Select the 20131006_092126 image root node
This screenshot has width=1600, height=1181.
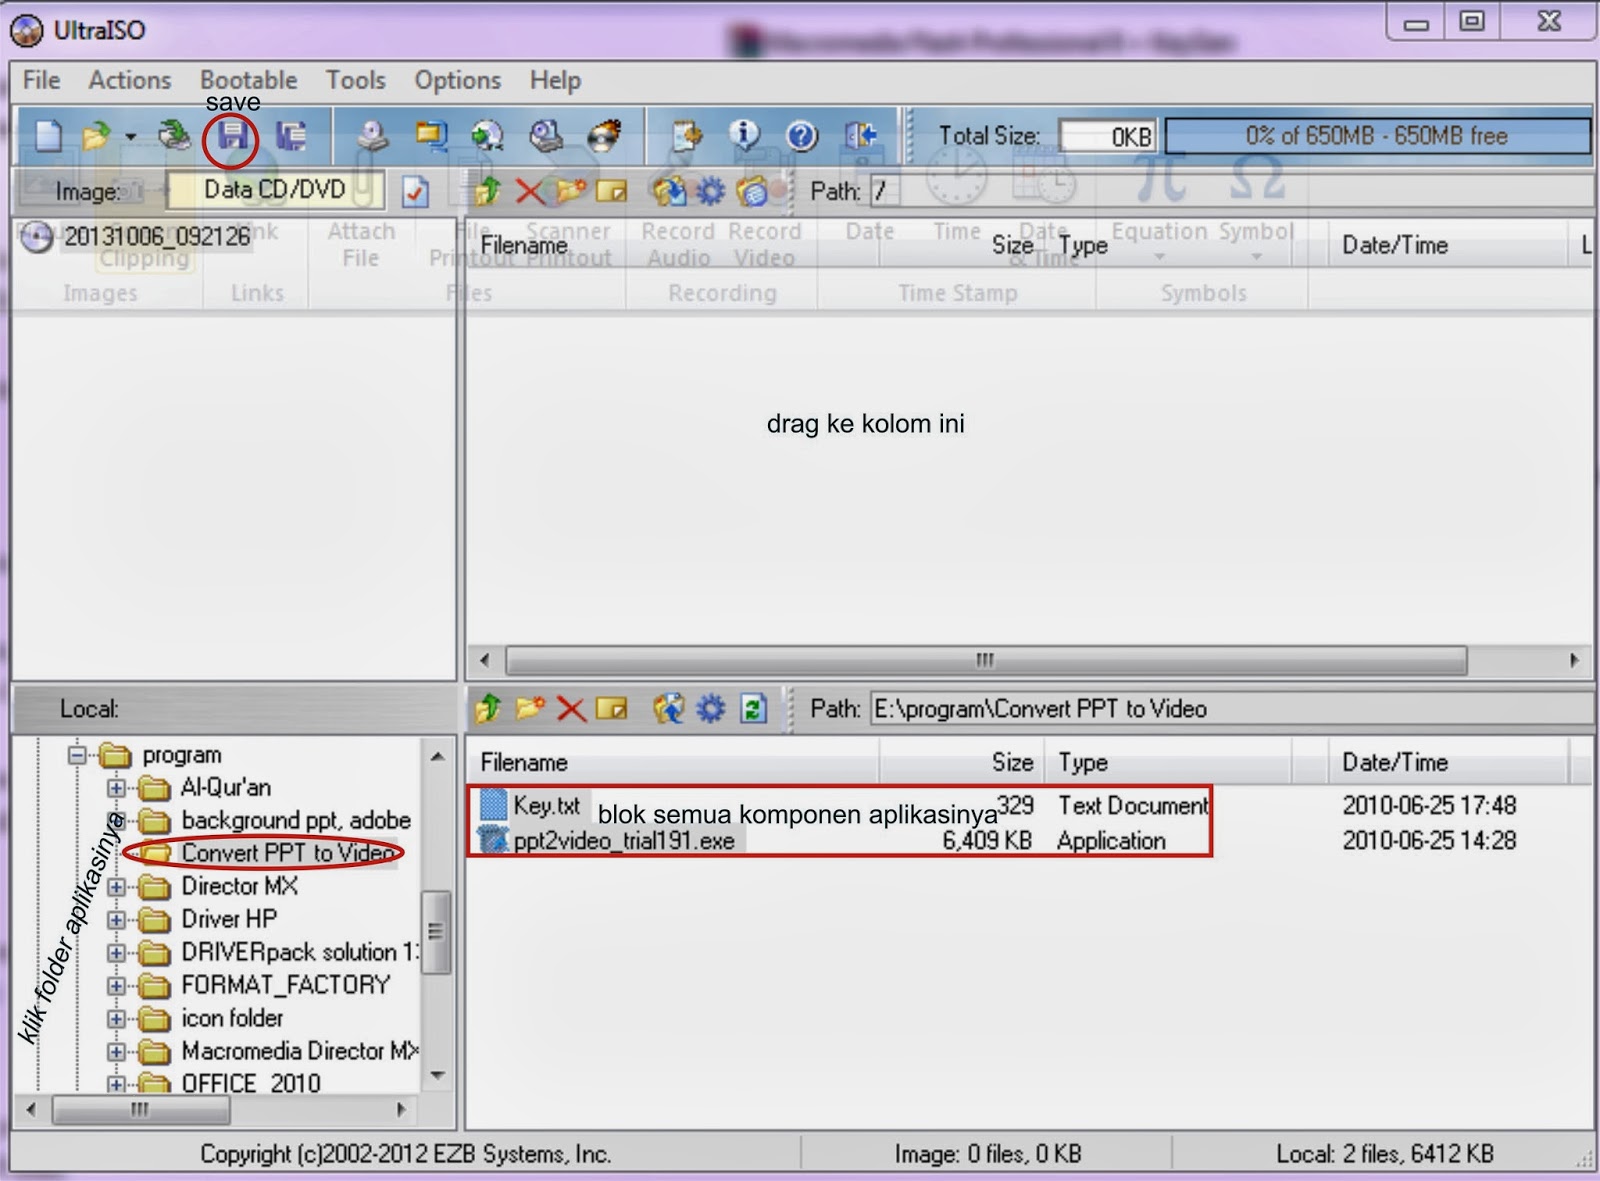coord(157,237)
